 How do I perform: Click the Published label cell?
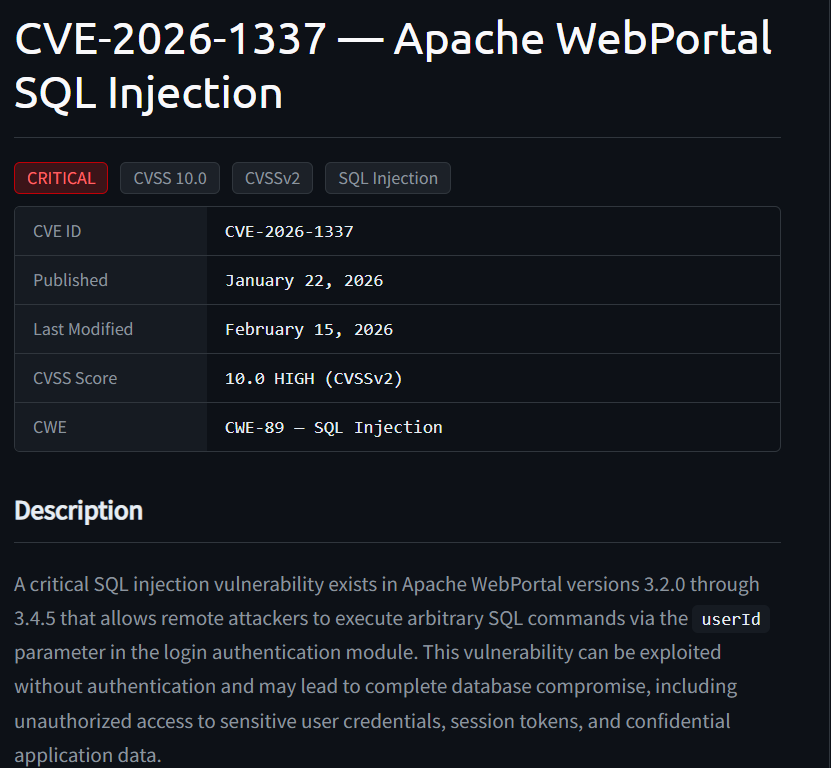[x=111, y=280]
